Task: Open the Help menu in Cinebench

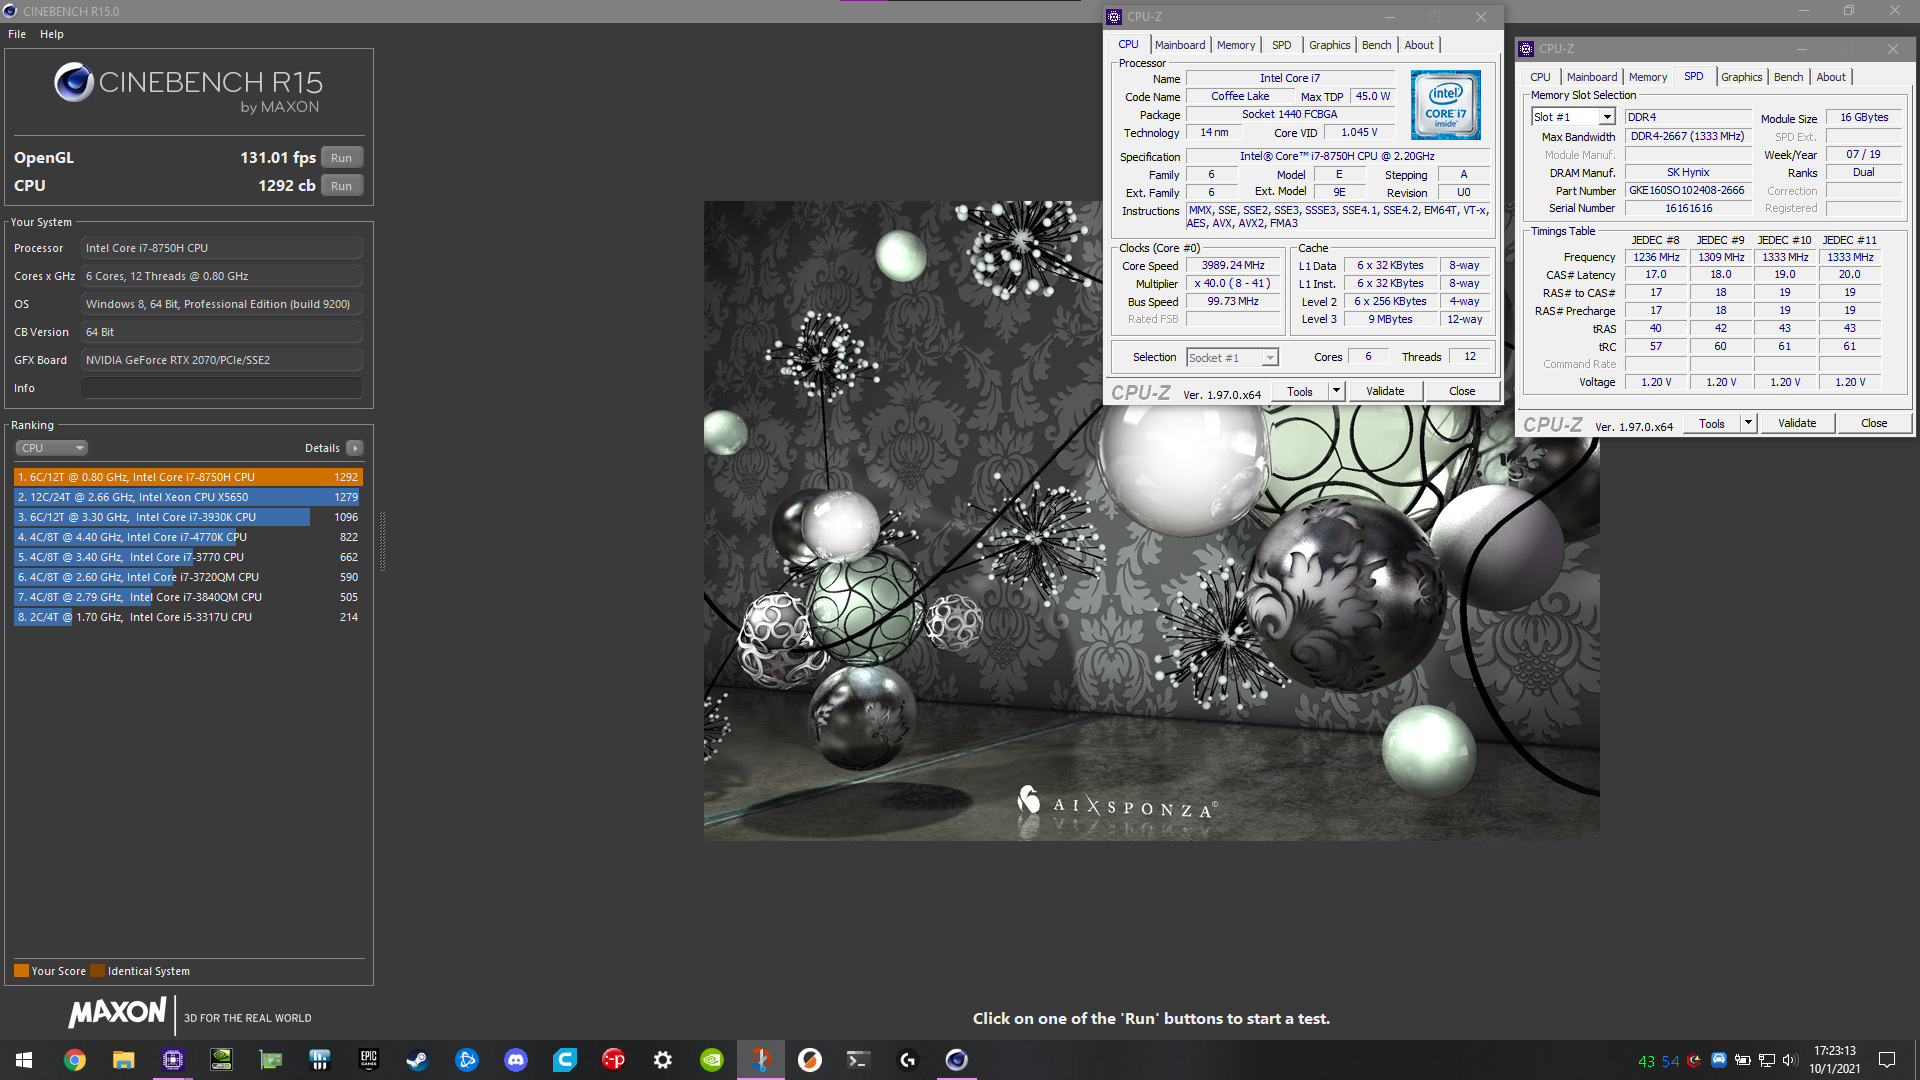Action: click(52, 34)
